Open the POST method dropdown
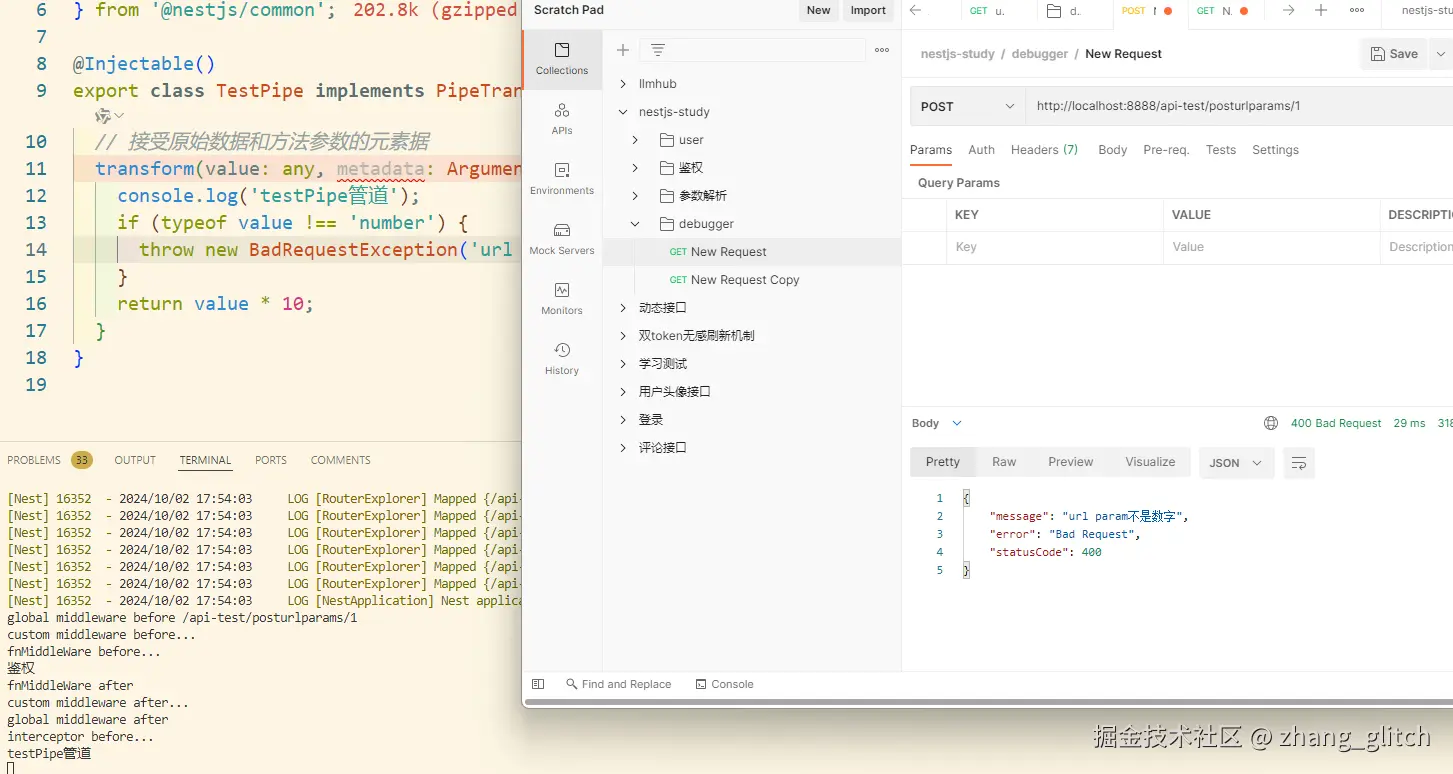This screenshot has width=1453, height=774. [967, 106]
